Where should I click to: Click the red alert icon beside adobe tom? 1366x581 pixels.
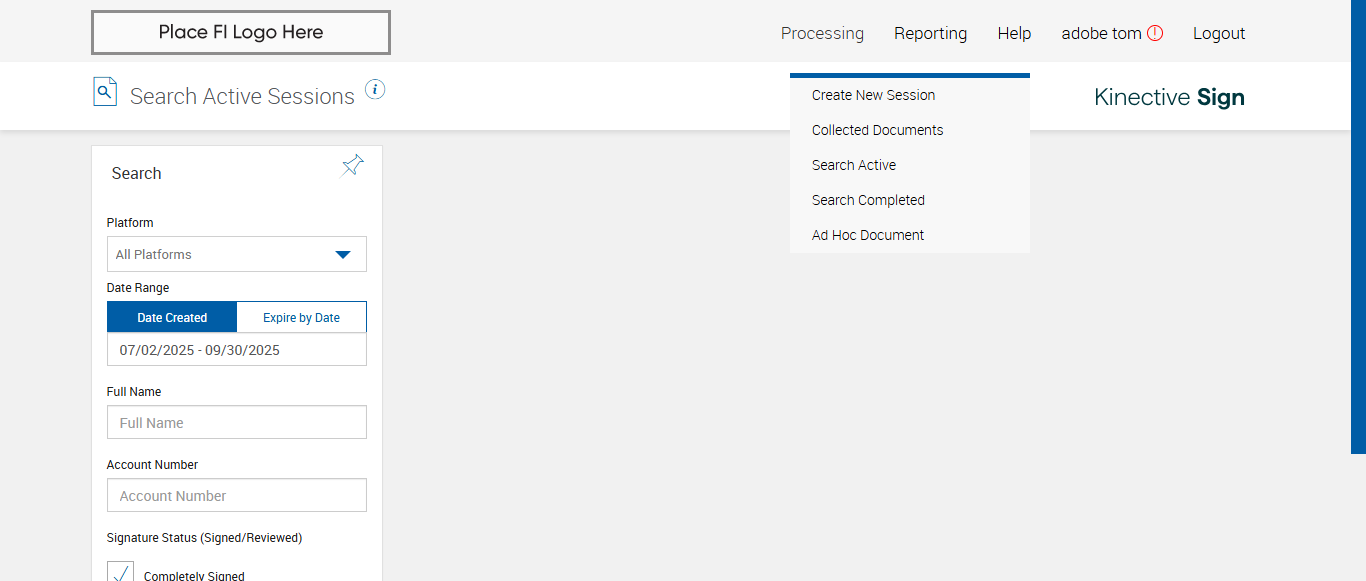point(1155,33)
